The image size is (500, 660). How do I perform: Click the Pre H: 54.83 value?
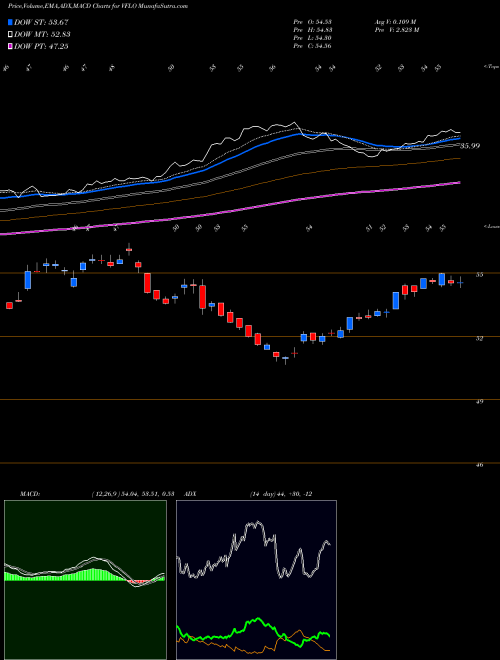[312, 30]
